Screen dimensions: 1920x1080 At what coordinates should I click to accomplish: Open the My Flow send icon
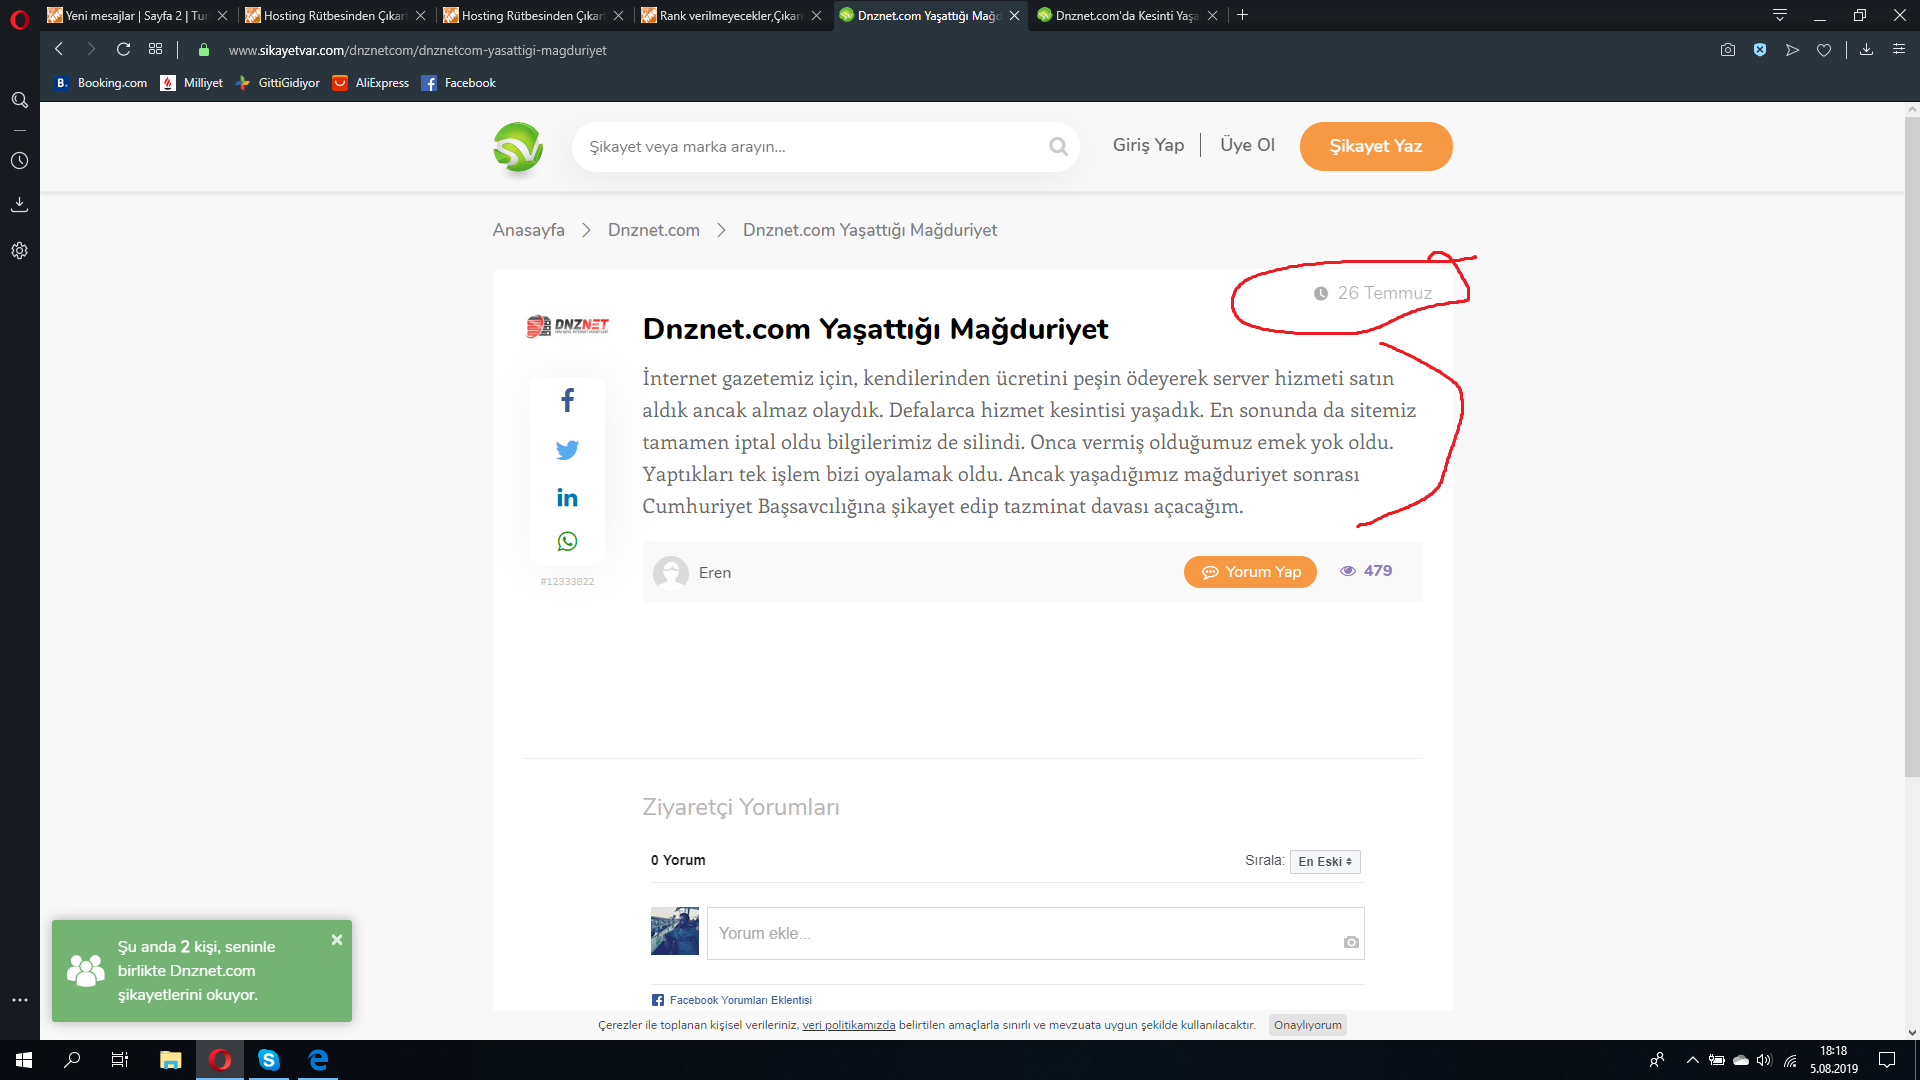[x=1792, y=49]
